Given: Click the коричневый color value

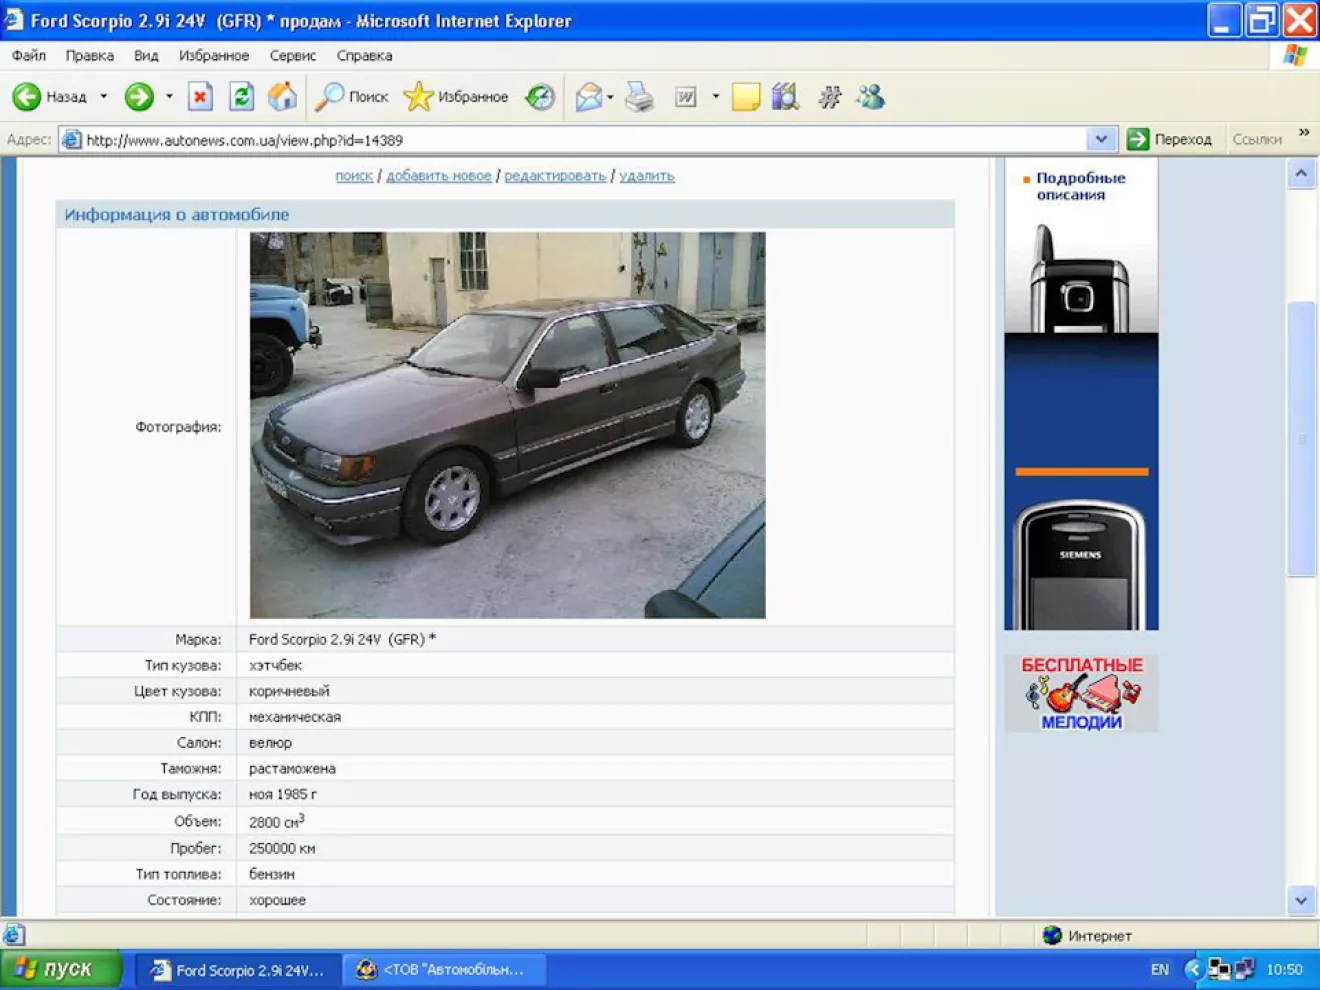Looking at the screenshot, I should [x=289, y=691].
